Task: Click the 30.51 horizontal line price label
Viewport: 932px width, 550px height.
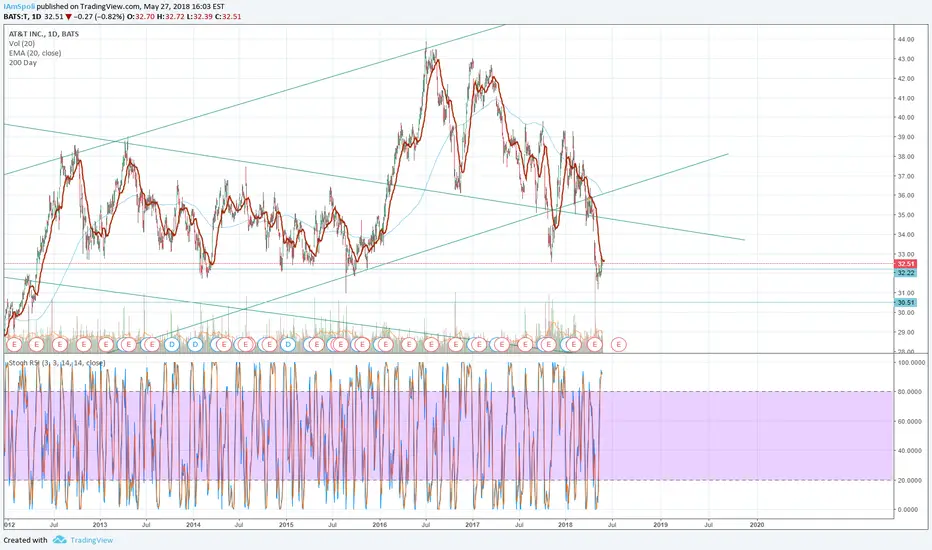Action: coord(905,303)
